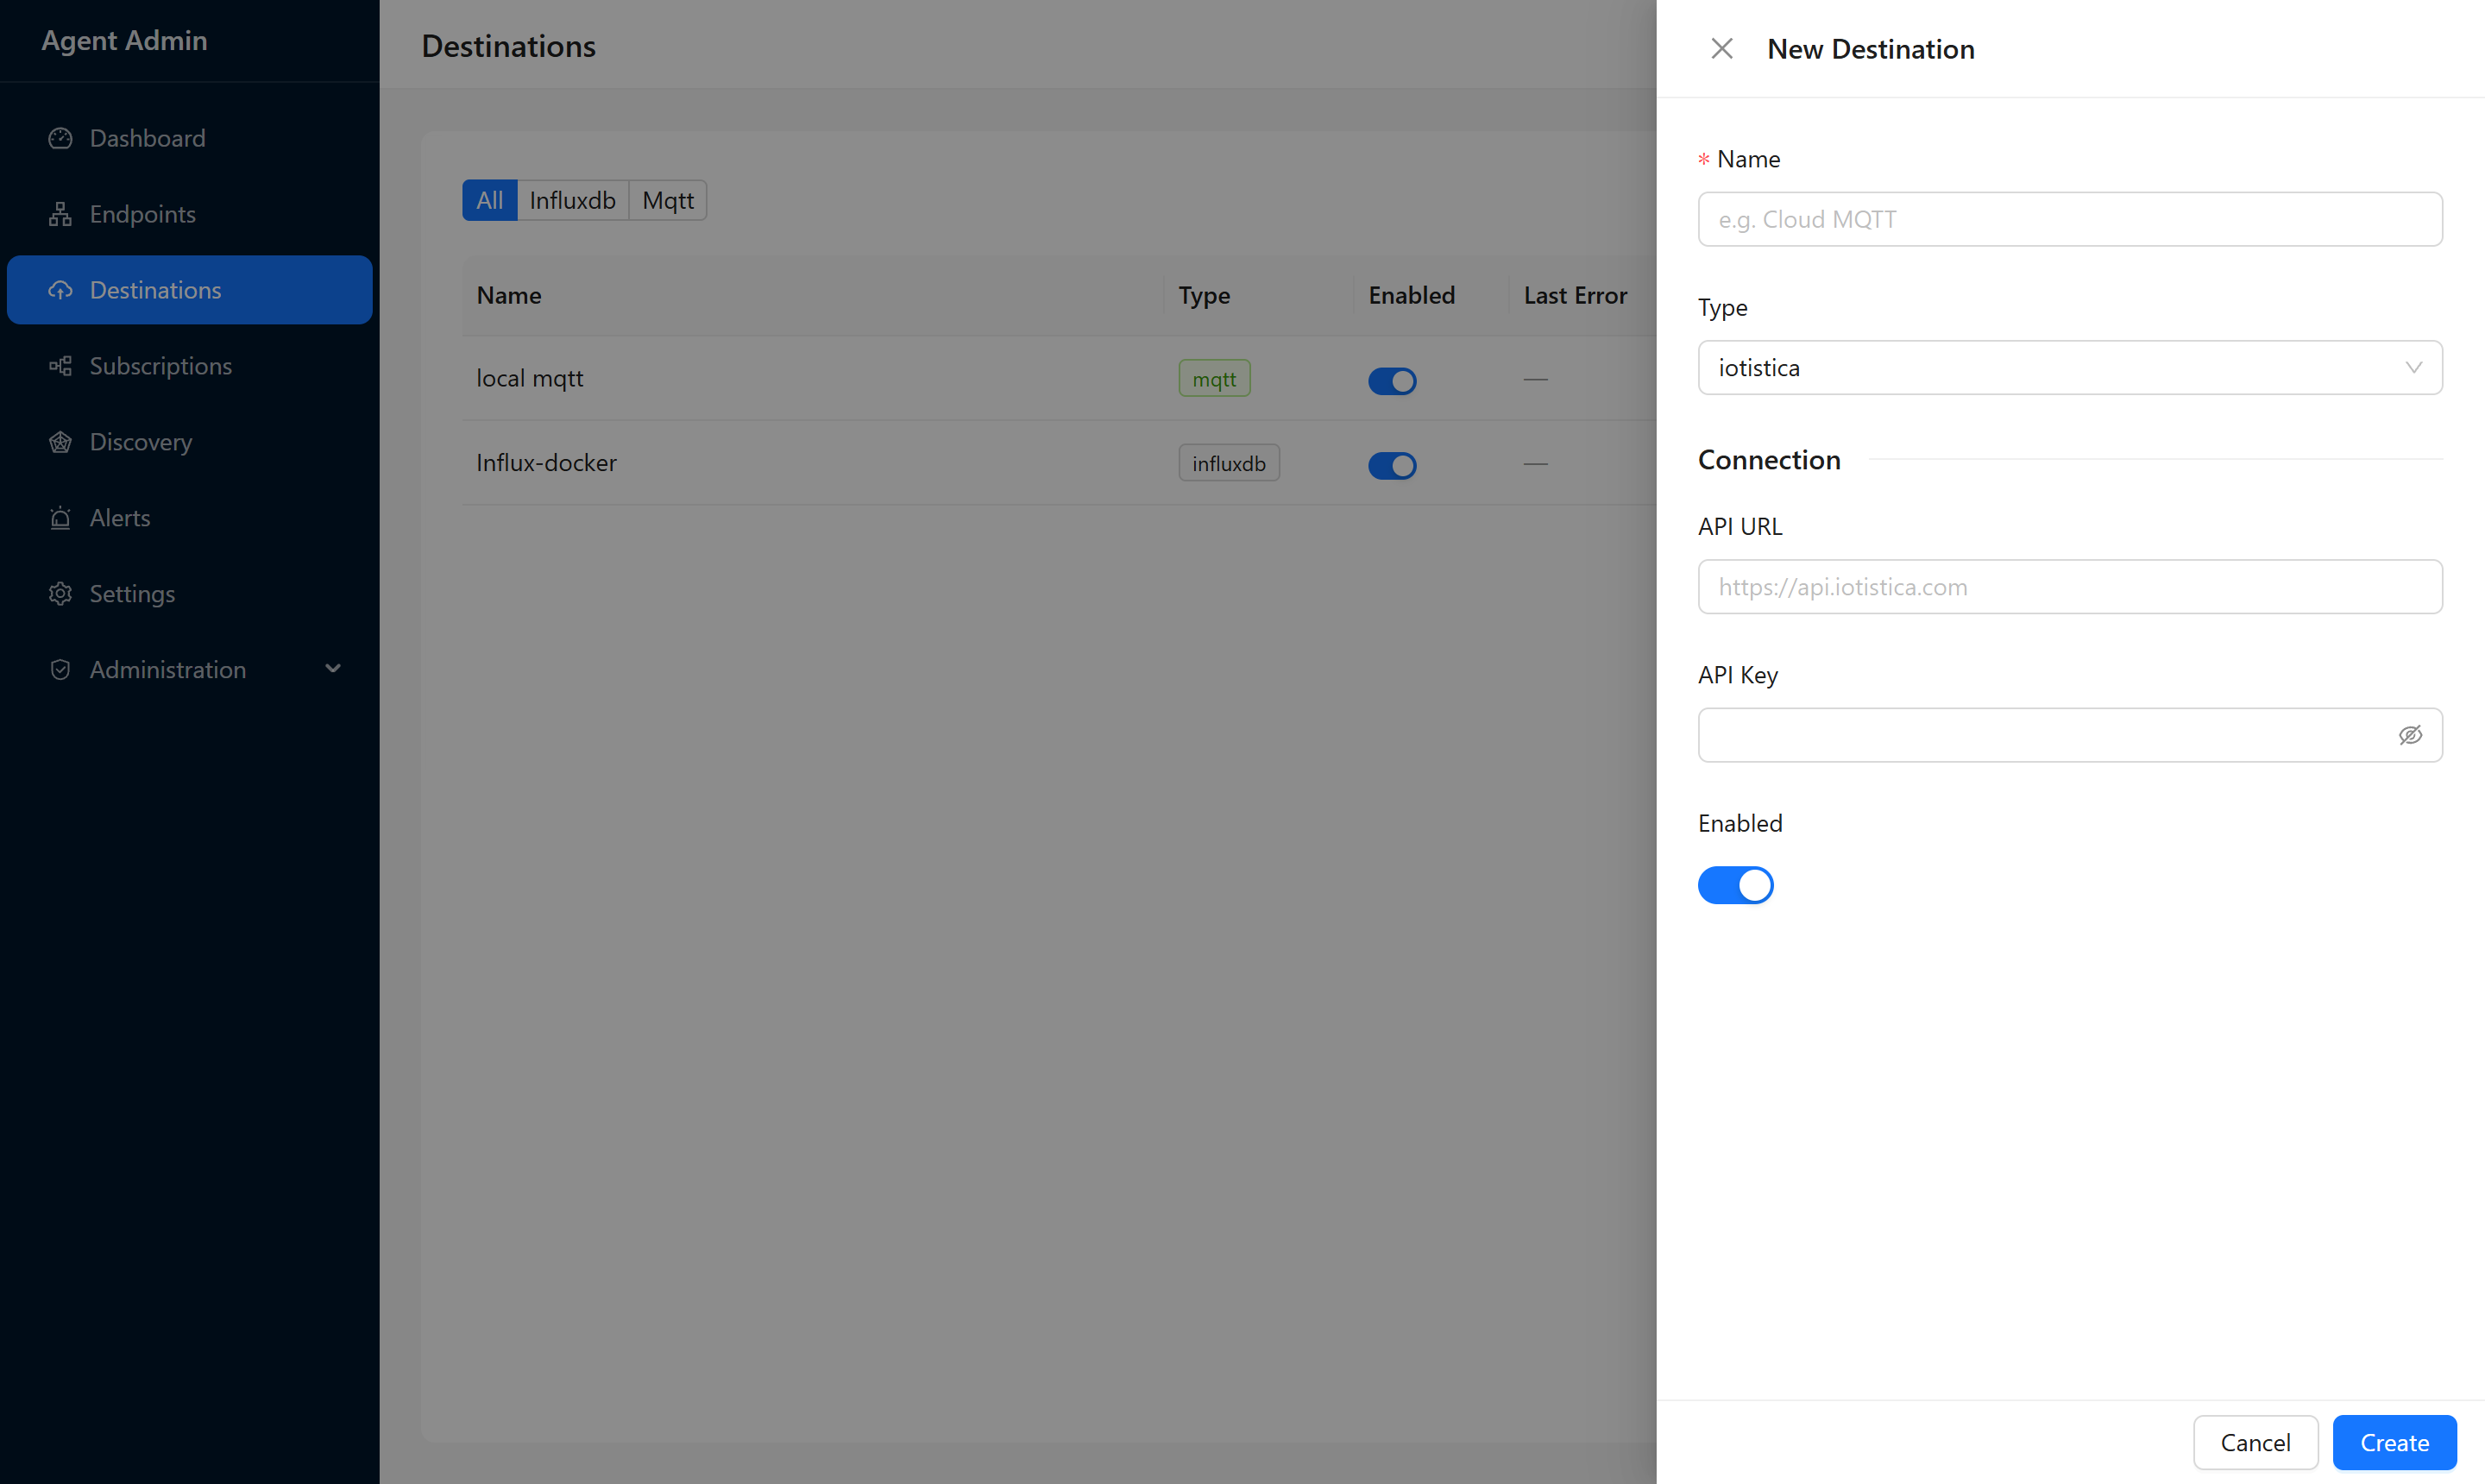Click the Dashboard gauge icon in sidebar
Screen dimensions: 2485x1484
tap(60, 138)
